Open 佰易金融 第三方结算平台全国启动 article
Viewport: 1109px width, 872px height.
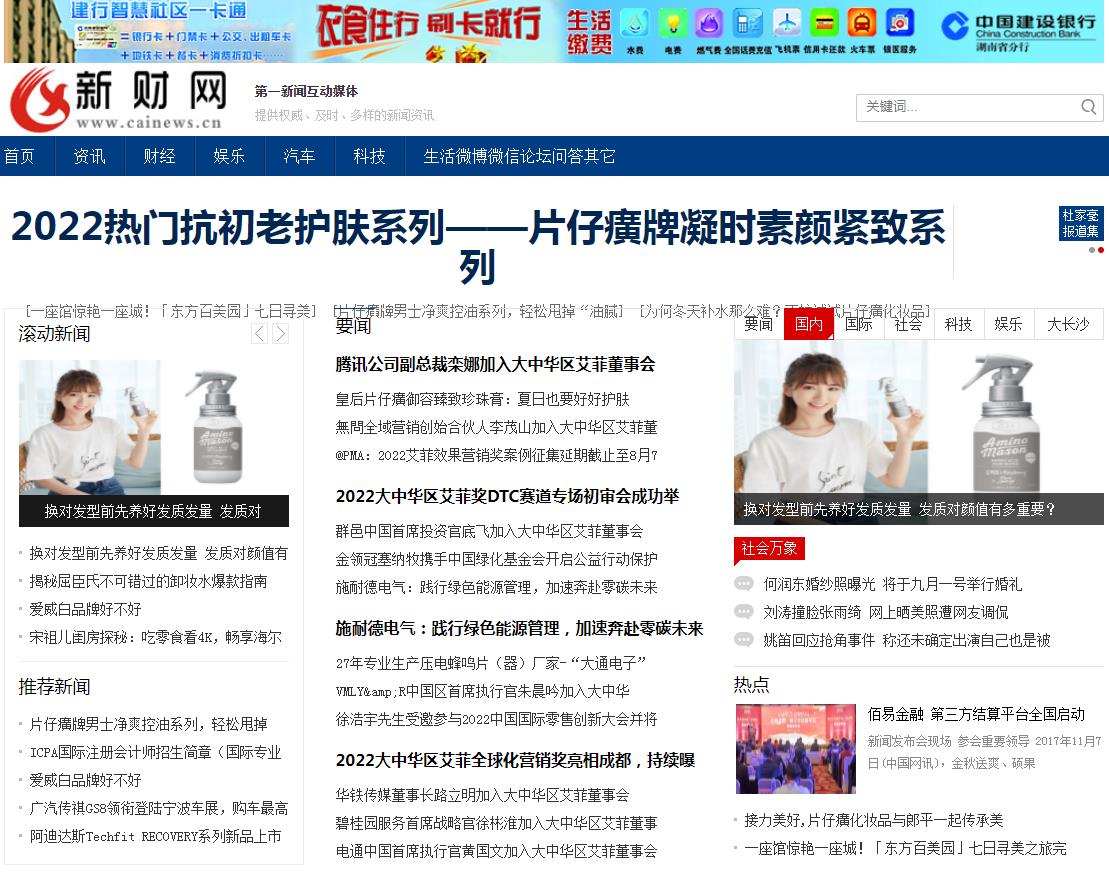pos(976,714)
